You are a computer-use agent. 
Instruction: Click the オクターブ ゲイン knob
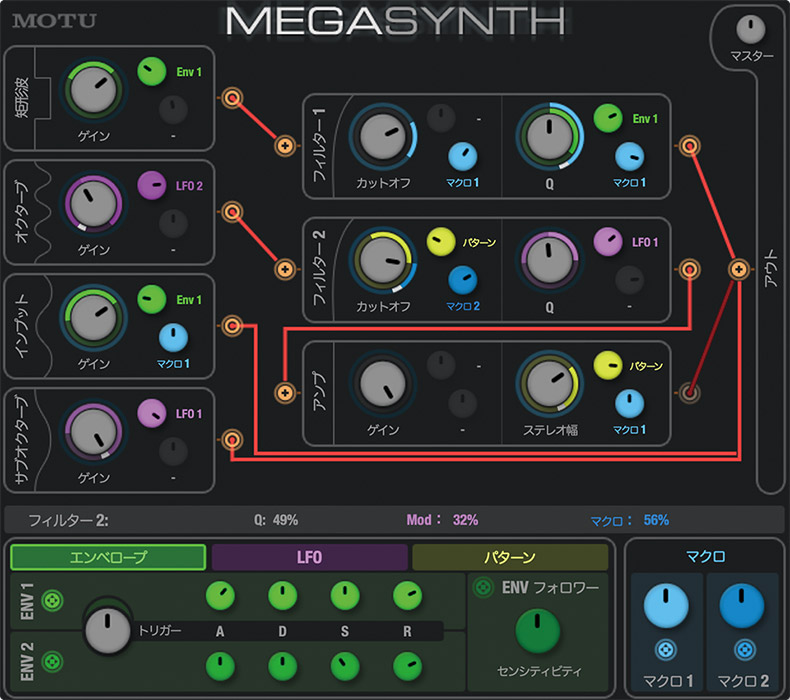93,204
